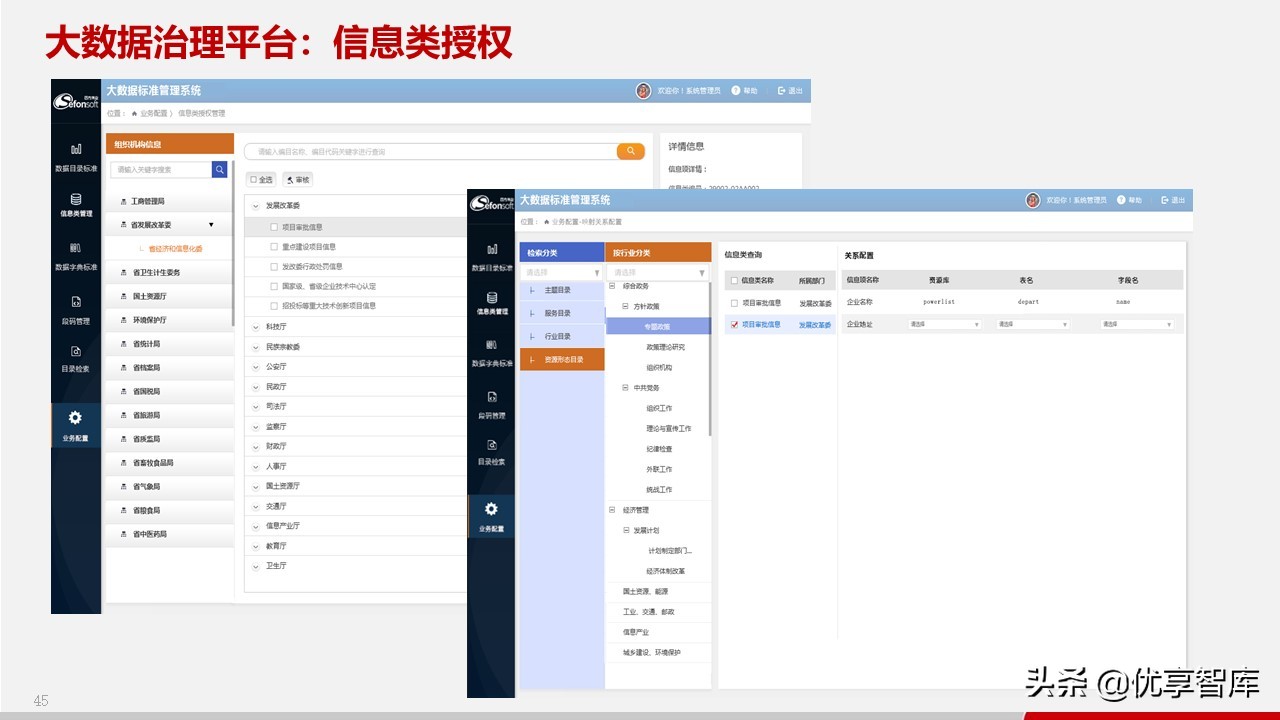
Task: Open 数据目录标准 in back window sidebar
Action: tap(76, 158)
